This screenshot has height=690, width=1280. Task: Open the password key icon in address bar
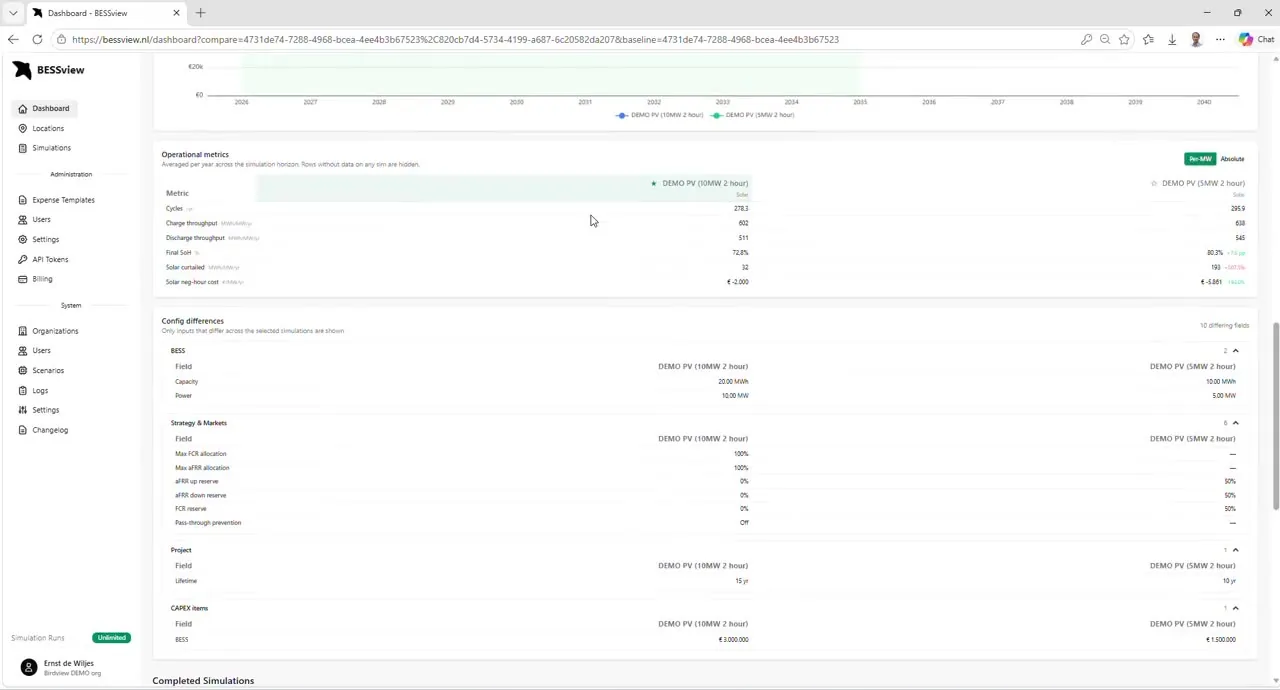tap(1086, 39)
